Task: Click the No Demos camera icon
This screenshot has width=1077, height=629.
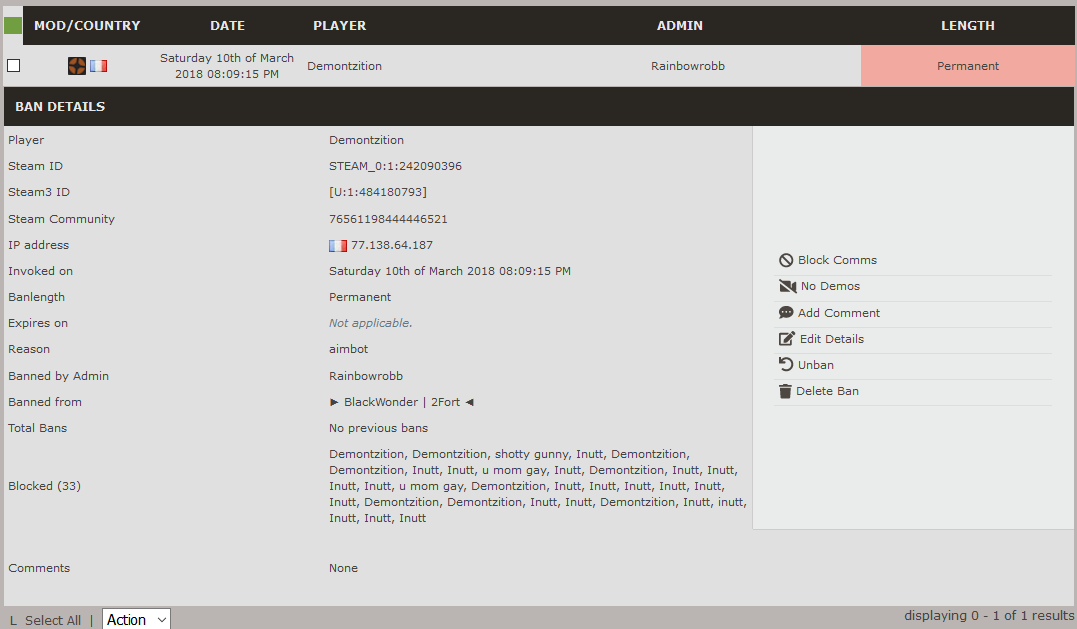Action: [x=787, y=286]
